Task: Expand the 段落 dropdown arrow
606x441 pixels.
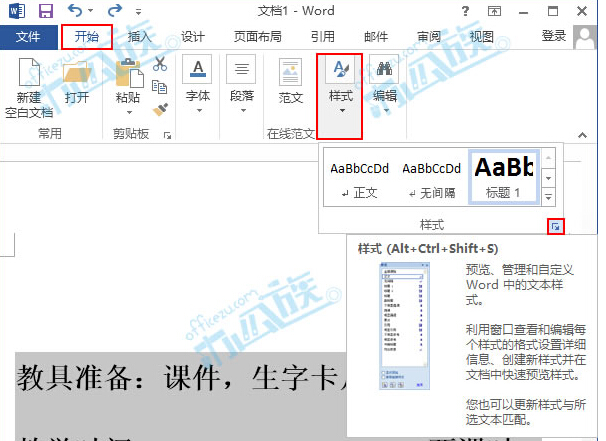Action: point(243,111)
